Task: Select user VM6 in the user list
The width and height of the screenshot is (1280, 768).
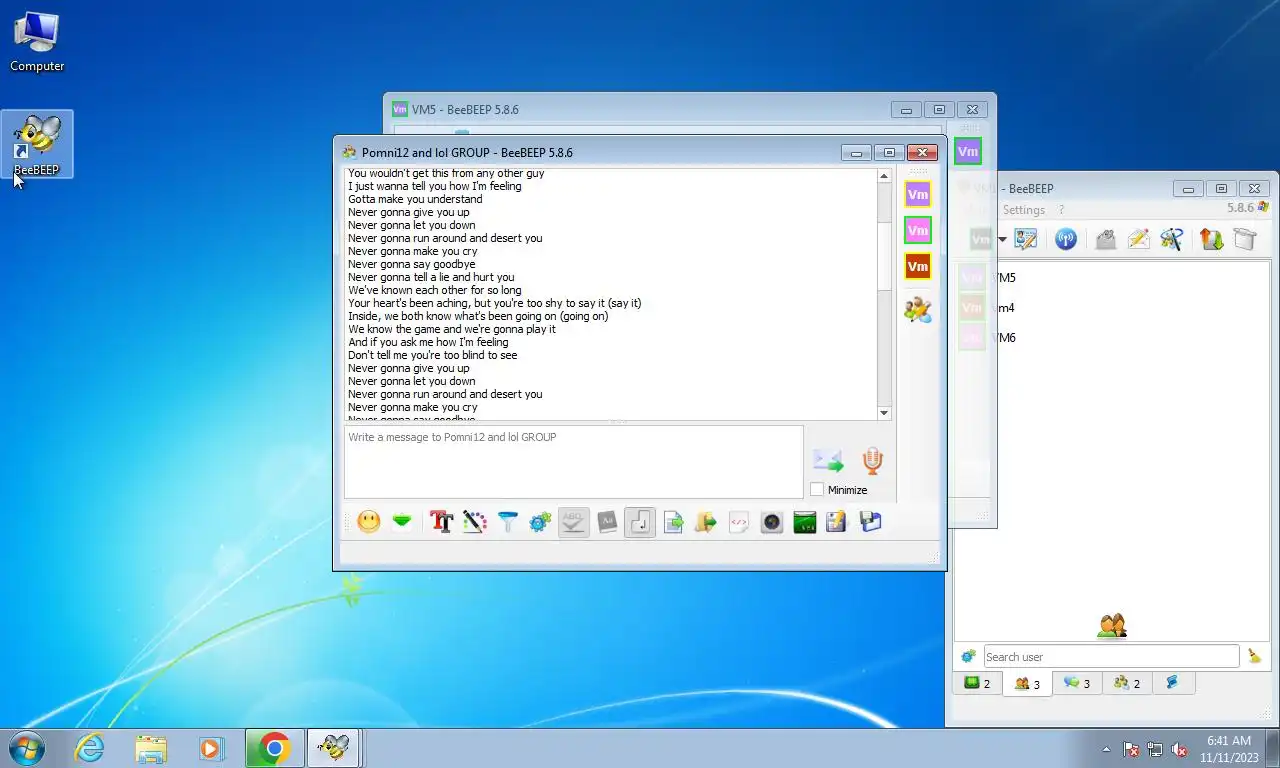Action: [x=1112, y=338]
